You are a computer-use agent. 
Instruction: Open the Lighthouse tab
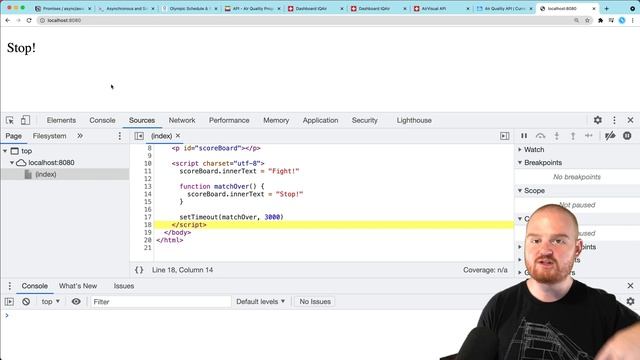point(414,120)
